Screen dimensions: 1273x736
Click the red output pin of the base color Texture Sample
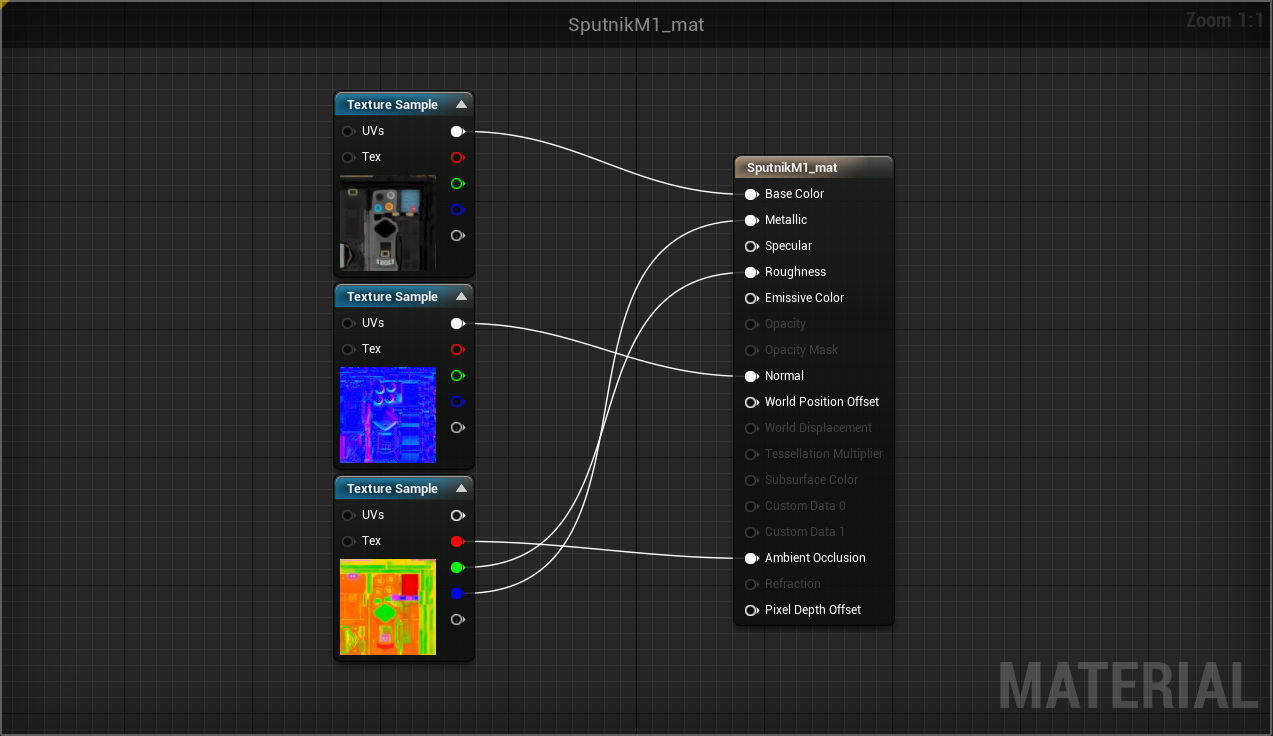tap(457, 157)
